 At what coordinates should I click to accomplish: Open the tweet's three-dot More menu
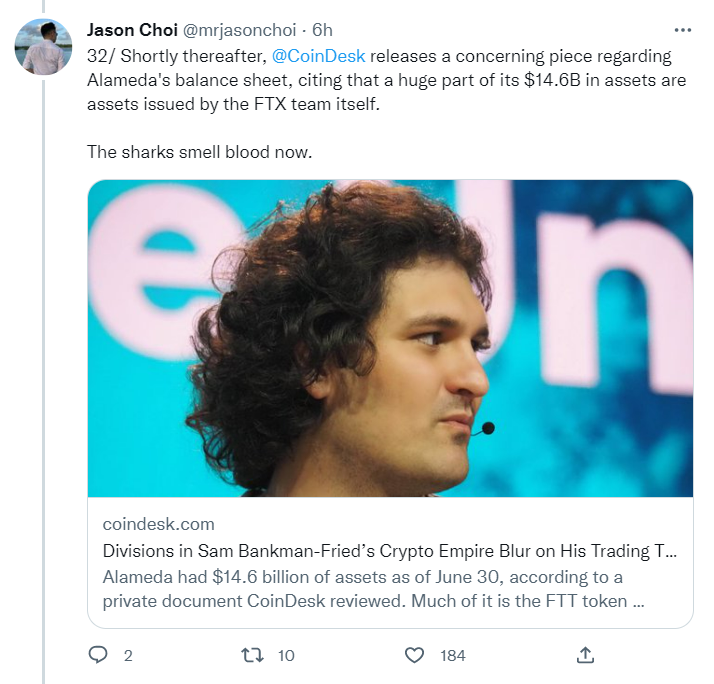pyautogui.click(x=682, y=30)
